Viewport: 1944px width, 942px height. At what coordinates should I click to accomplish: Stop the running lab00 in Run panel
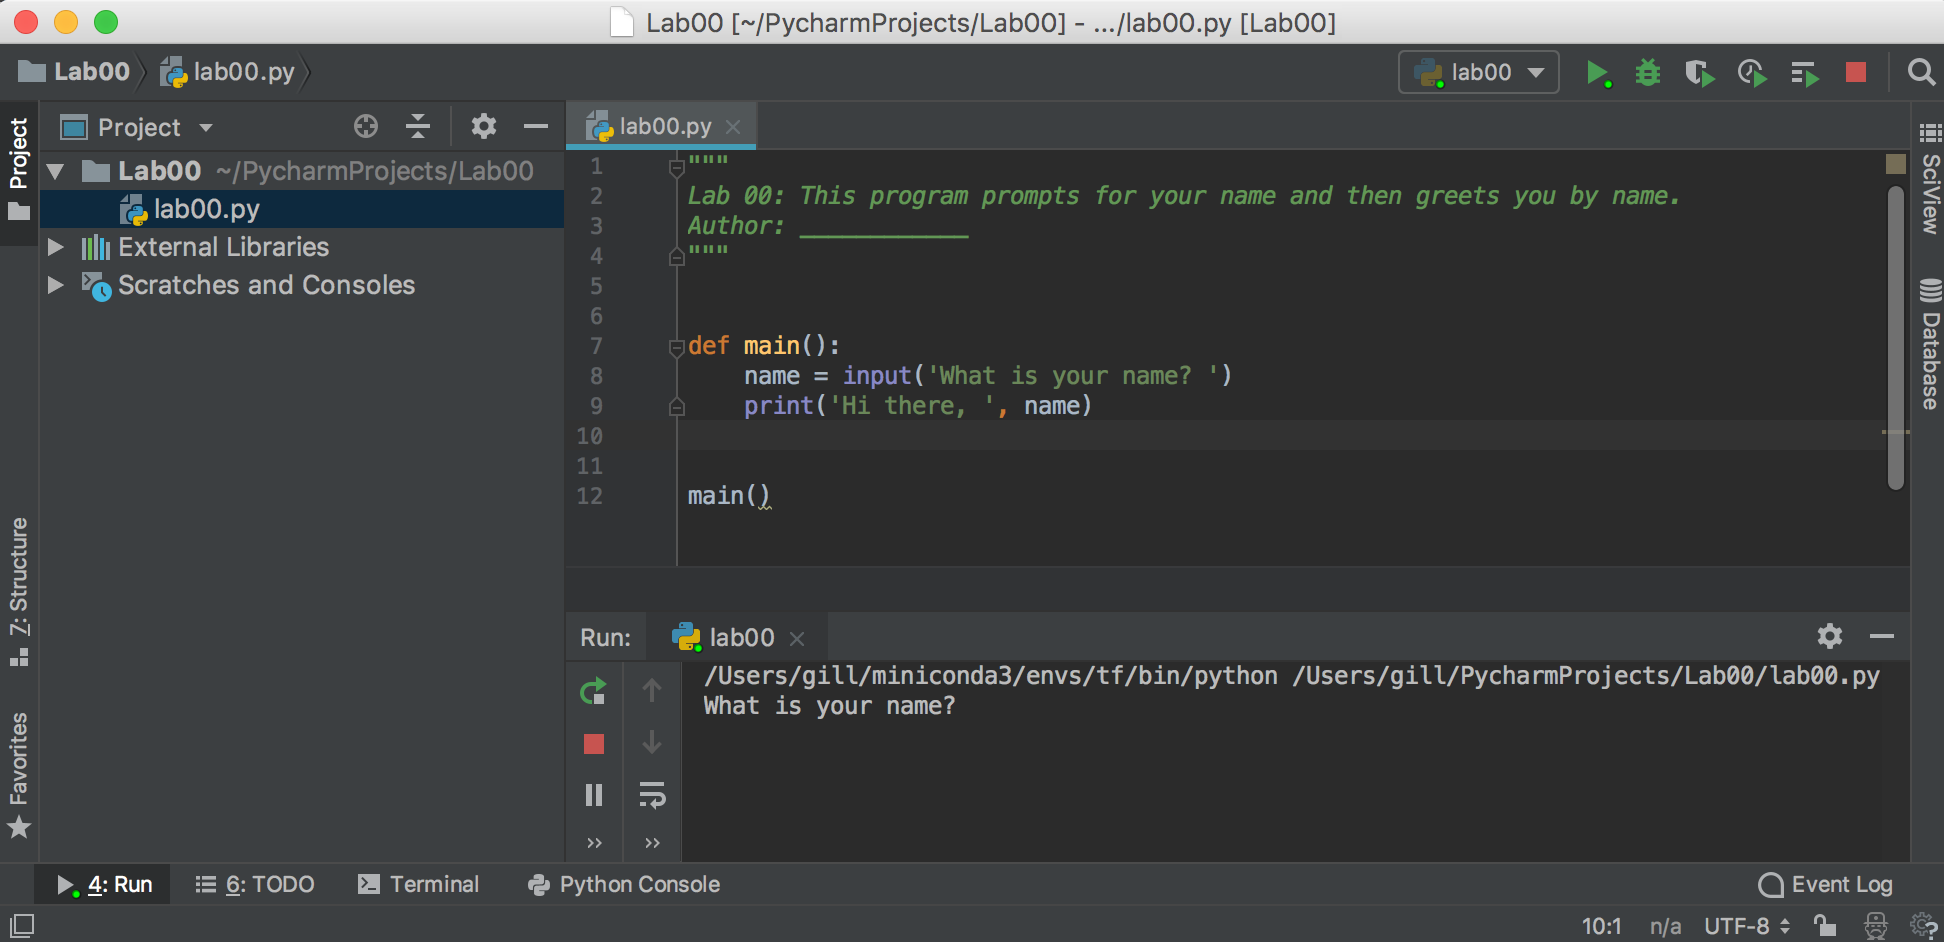tap(594, 744)
